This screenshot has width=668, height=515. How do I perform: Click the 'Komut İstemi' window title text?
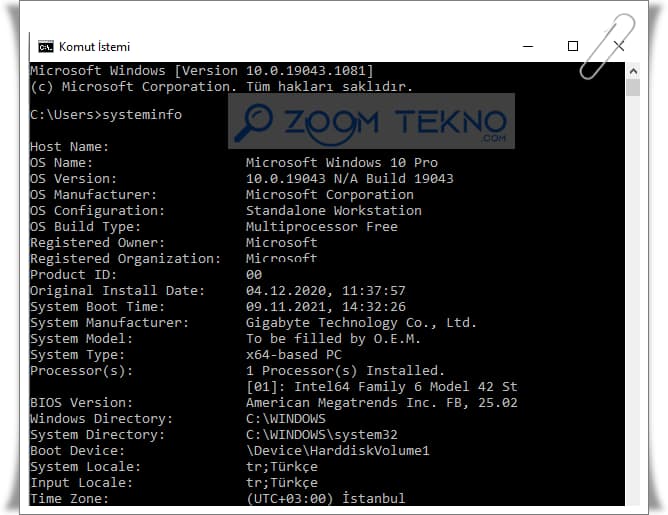[x=95, y=47]
